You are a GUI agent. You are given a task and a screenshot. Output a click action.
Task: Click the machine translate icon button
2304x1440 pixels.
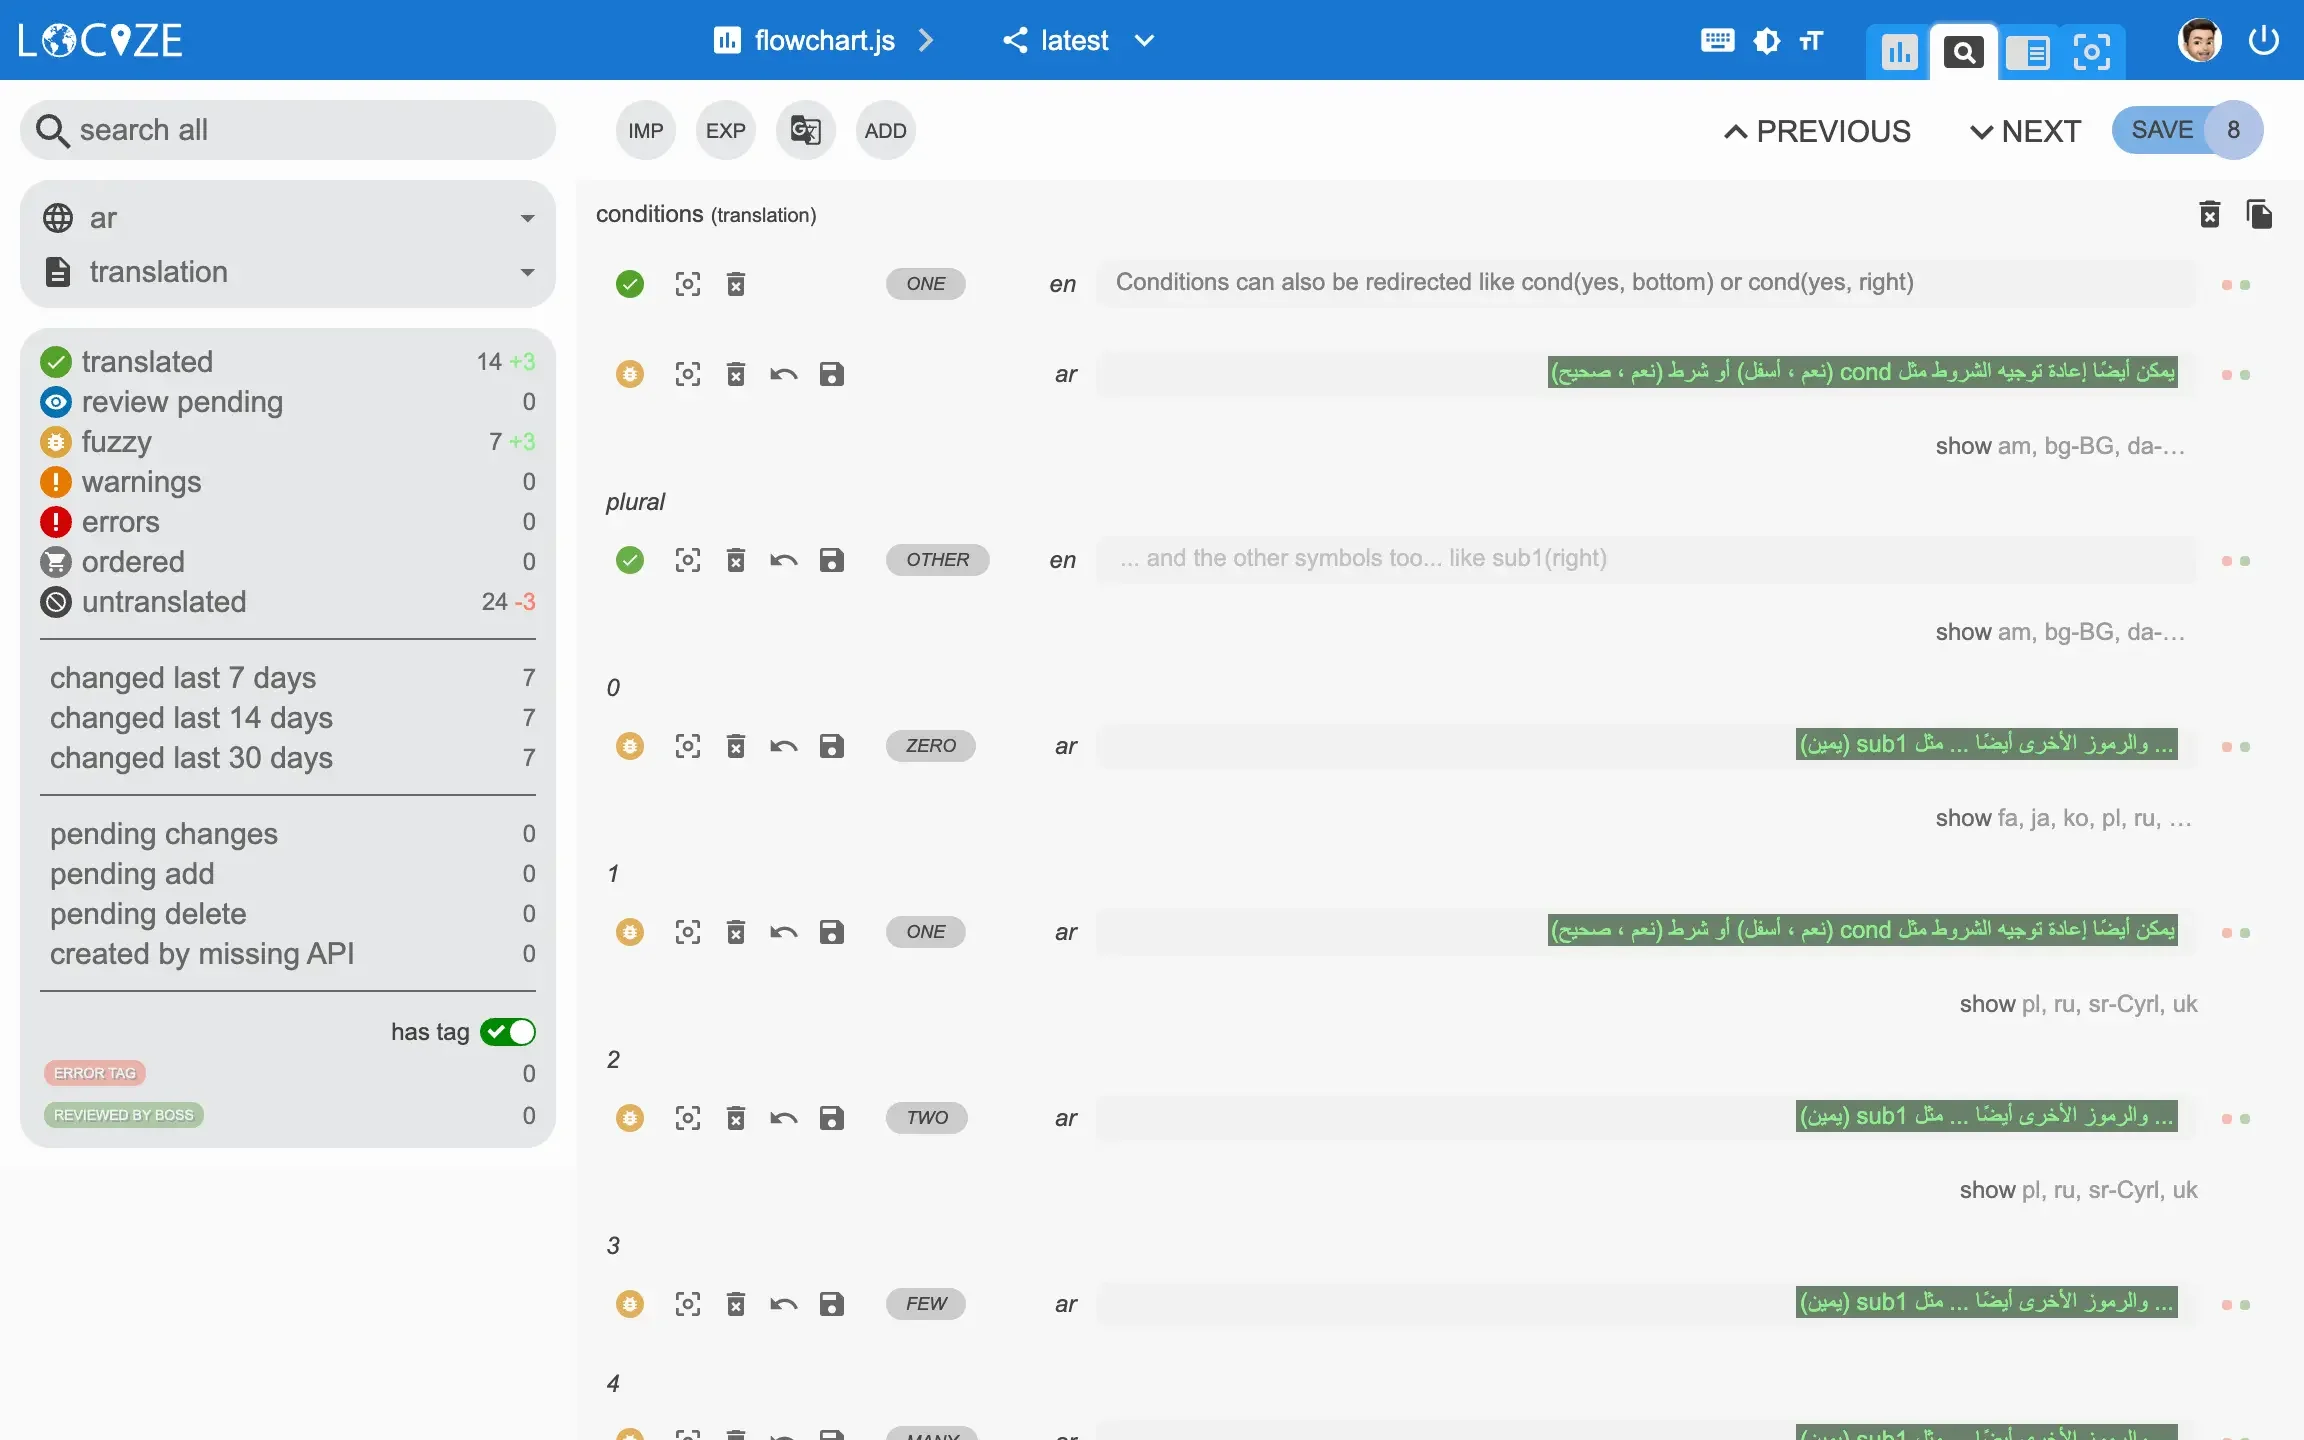(805, 130)
